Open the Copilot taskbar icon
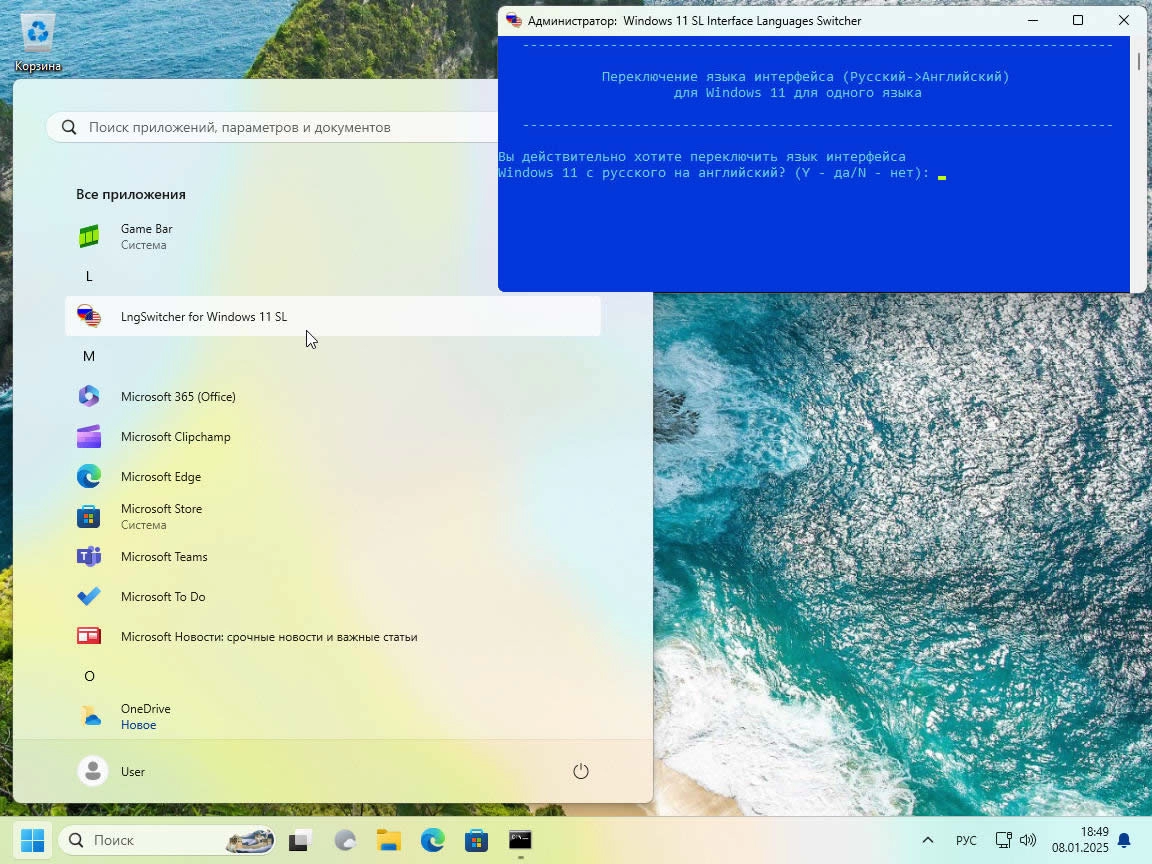 (345, 840)
